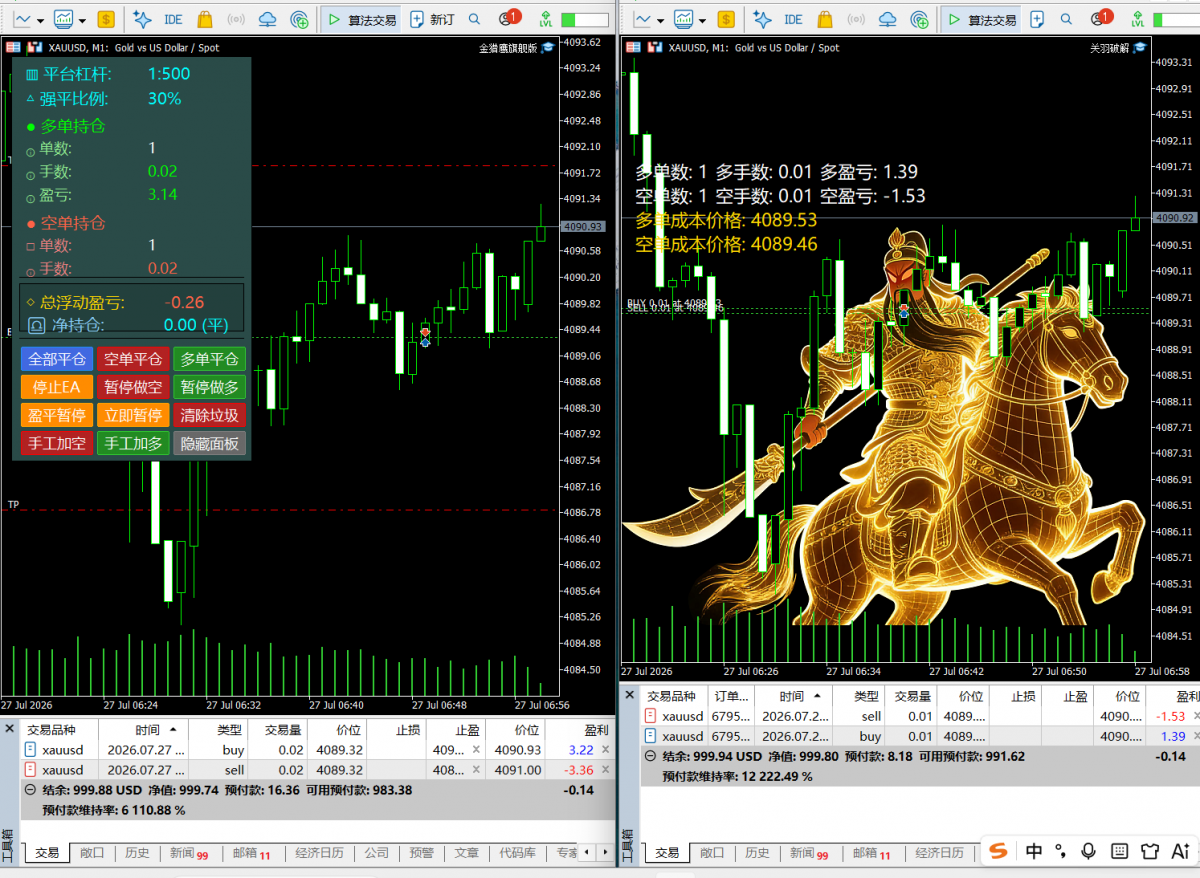Close the toolbox panel X in right window
This screenshot has height=878, width=1200.
pos(629,695)
